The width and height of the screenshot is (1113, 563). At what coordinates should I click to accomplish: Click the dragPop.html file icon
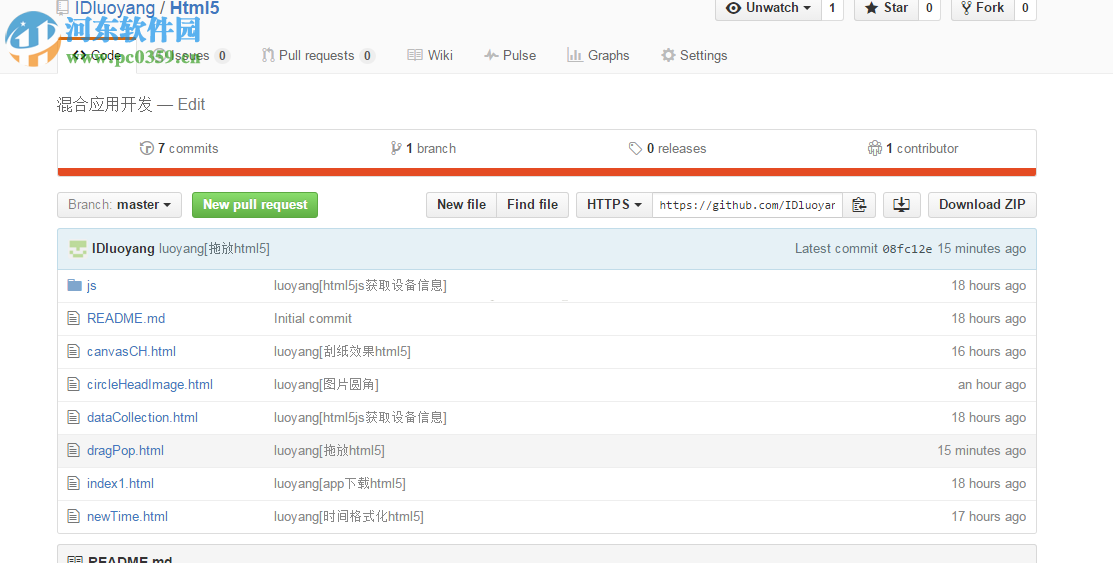click(74, 450)
